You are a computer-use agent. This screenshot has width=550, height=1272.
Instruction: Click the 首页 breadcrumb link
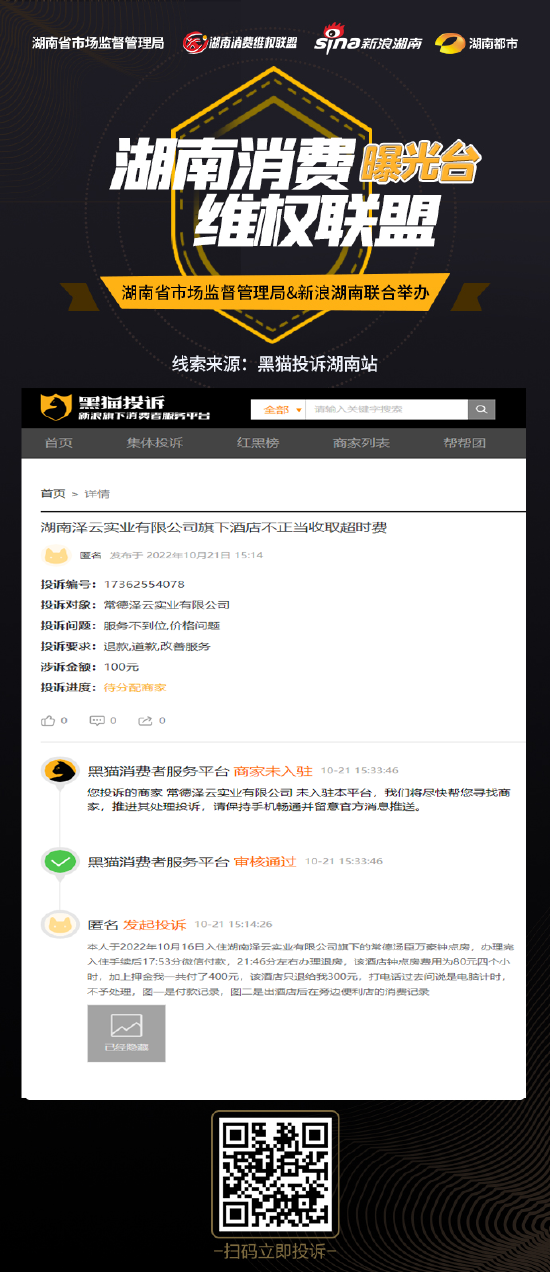click(x=53, y=494)
